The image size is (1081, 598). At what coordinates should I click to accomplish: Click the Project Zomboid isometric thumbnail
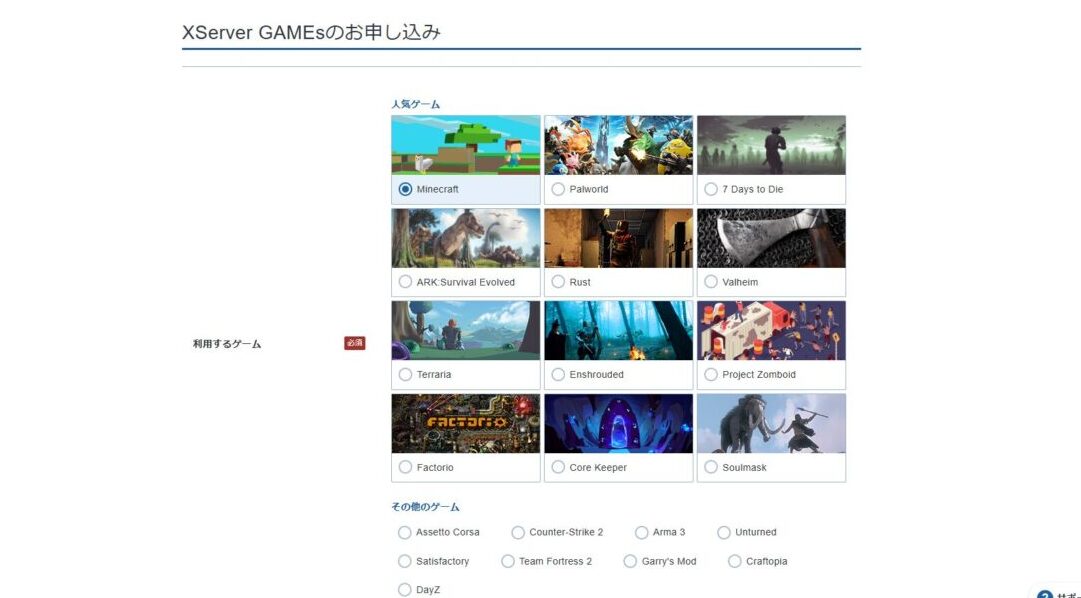click(771, 330)
